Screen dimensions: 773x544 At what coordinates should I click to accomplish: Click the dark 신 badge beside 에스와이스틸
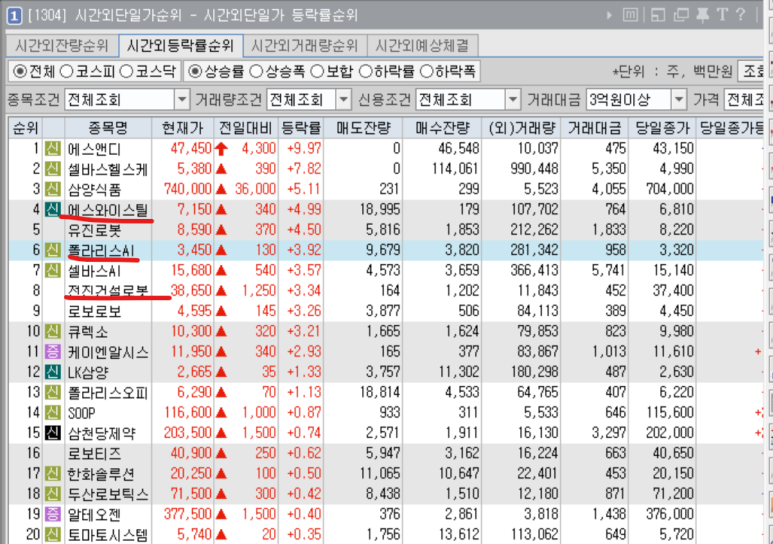[53, 210]
